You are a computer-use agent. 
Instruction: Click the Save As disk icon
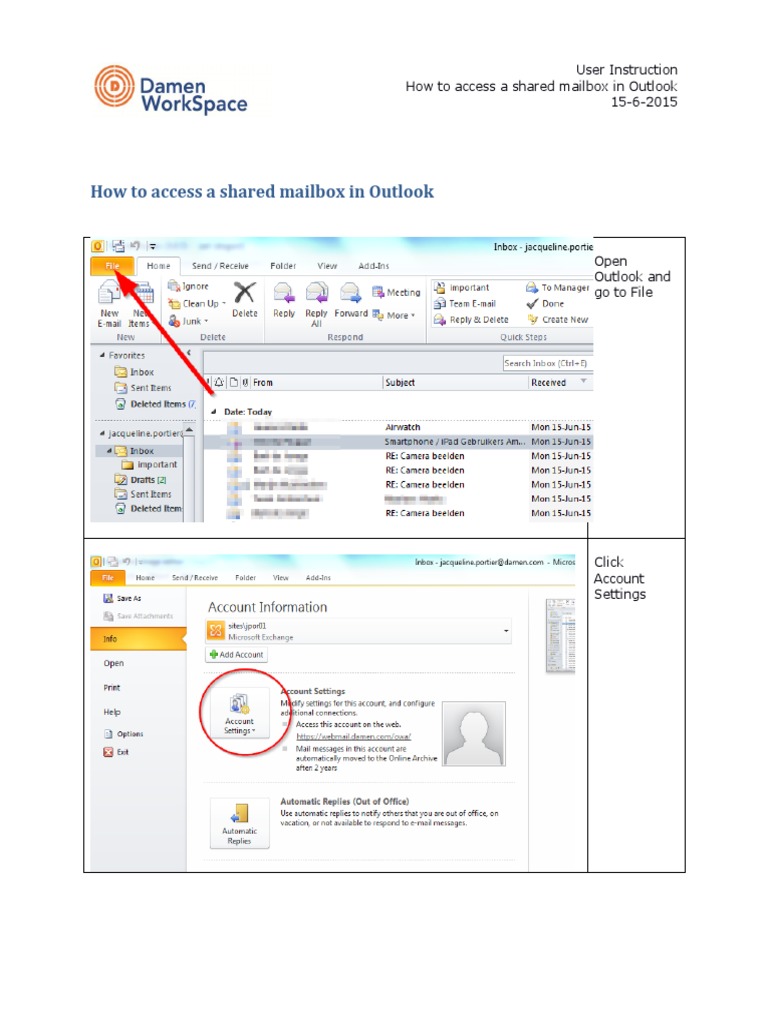point(108,598)
